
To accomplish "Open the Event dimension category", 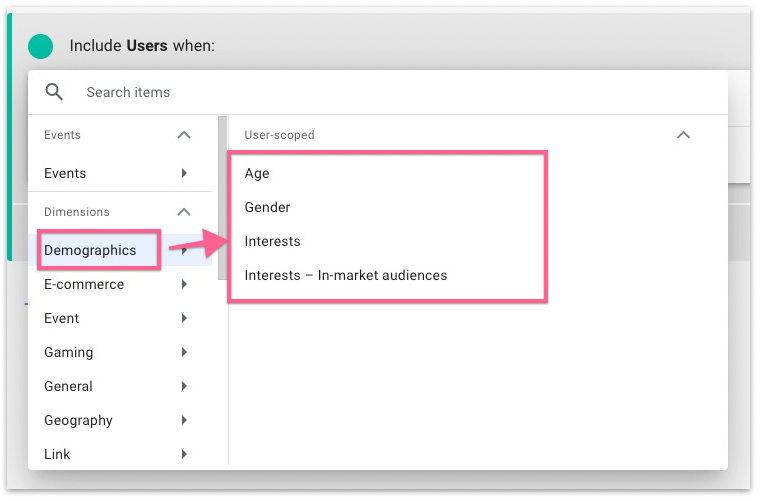I will point(62,318).
